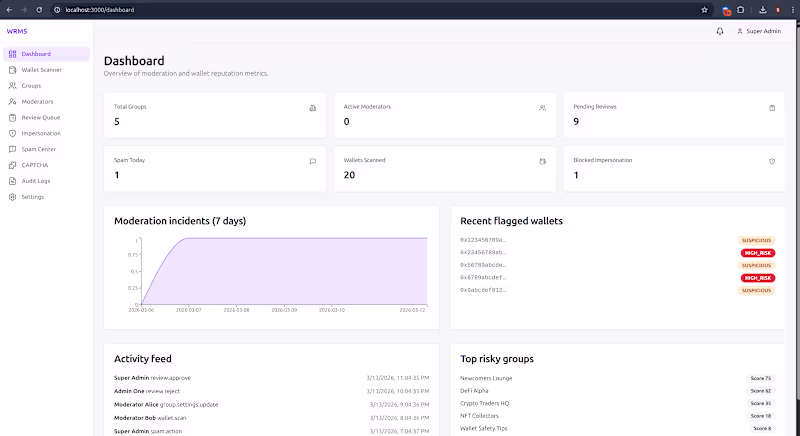Click the Impersonation shield icon
Screen dimensions: 800x436
tap(12, 133)
